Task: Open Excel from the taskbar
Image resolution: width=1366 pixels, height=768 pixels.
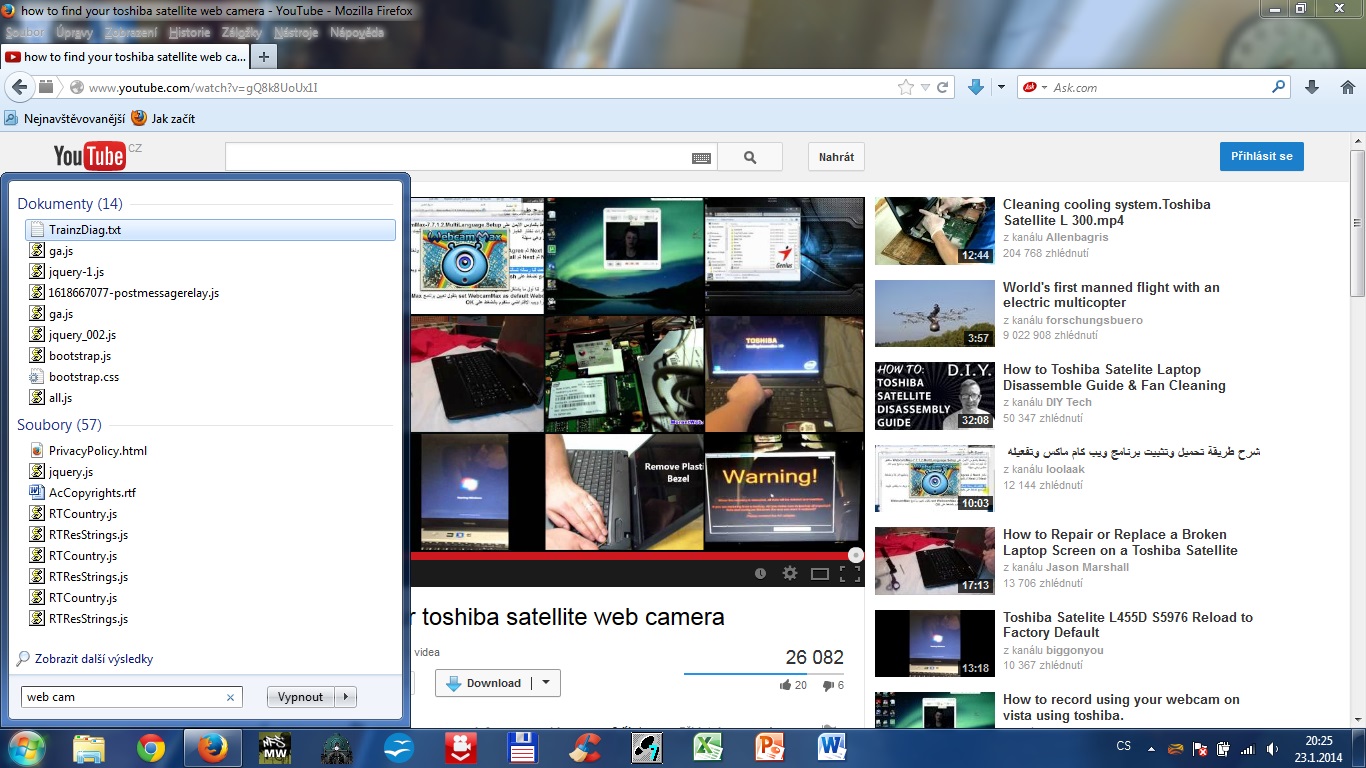Action: (x=709, y=748)
